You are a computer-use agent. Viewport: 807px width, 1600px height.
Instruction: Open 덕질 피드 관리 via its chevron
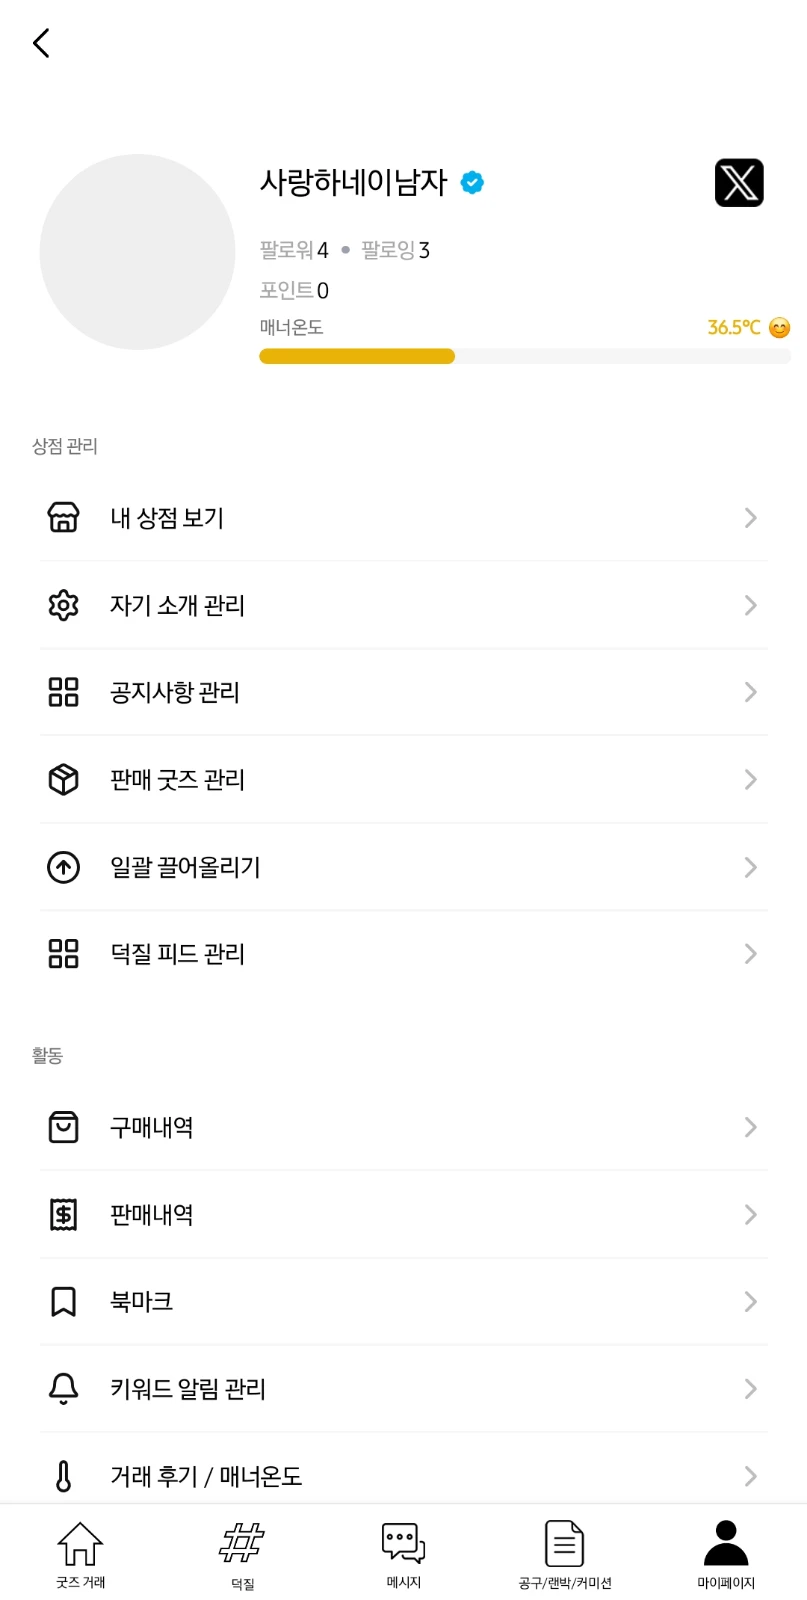click(x=750, y=954)
